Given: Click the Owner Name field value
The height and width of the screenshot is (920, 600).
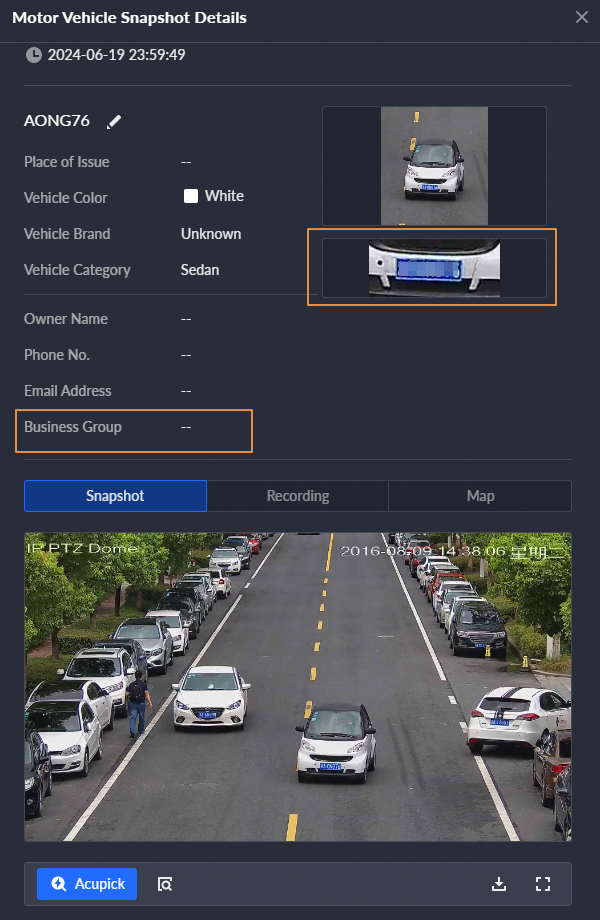Looking at the screenshot, I should (186, 319).
